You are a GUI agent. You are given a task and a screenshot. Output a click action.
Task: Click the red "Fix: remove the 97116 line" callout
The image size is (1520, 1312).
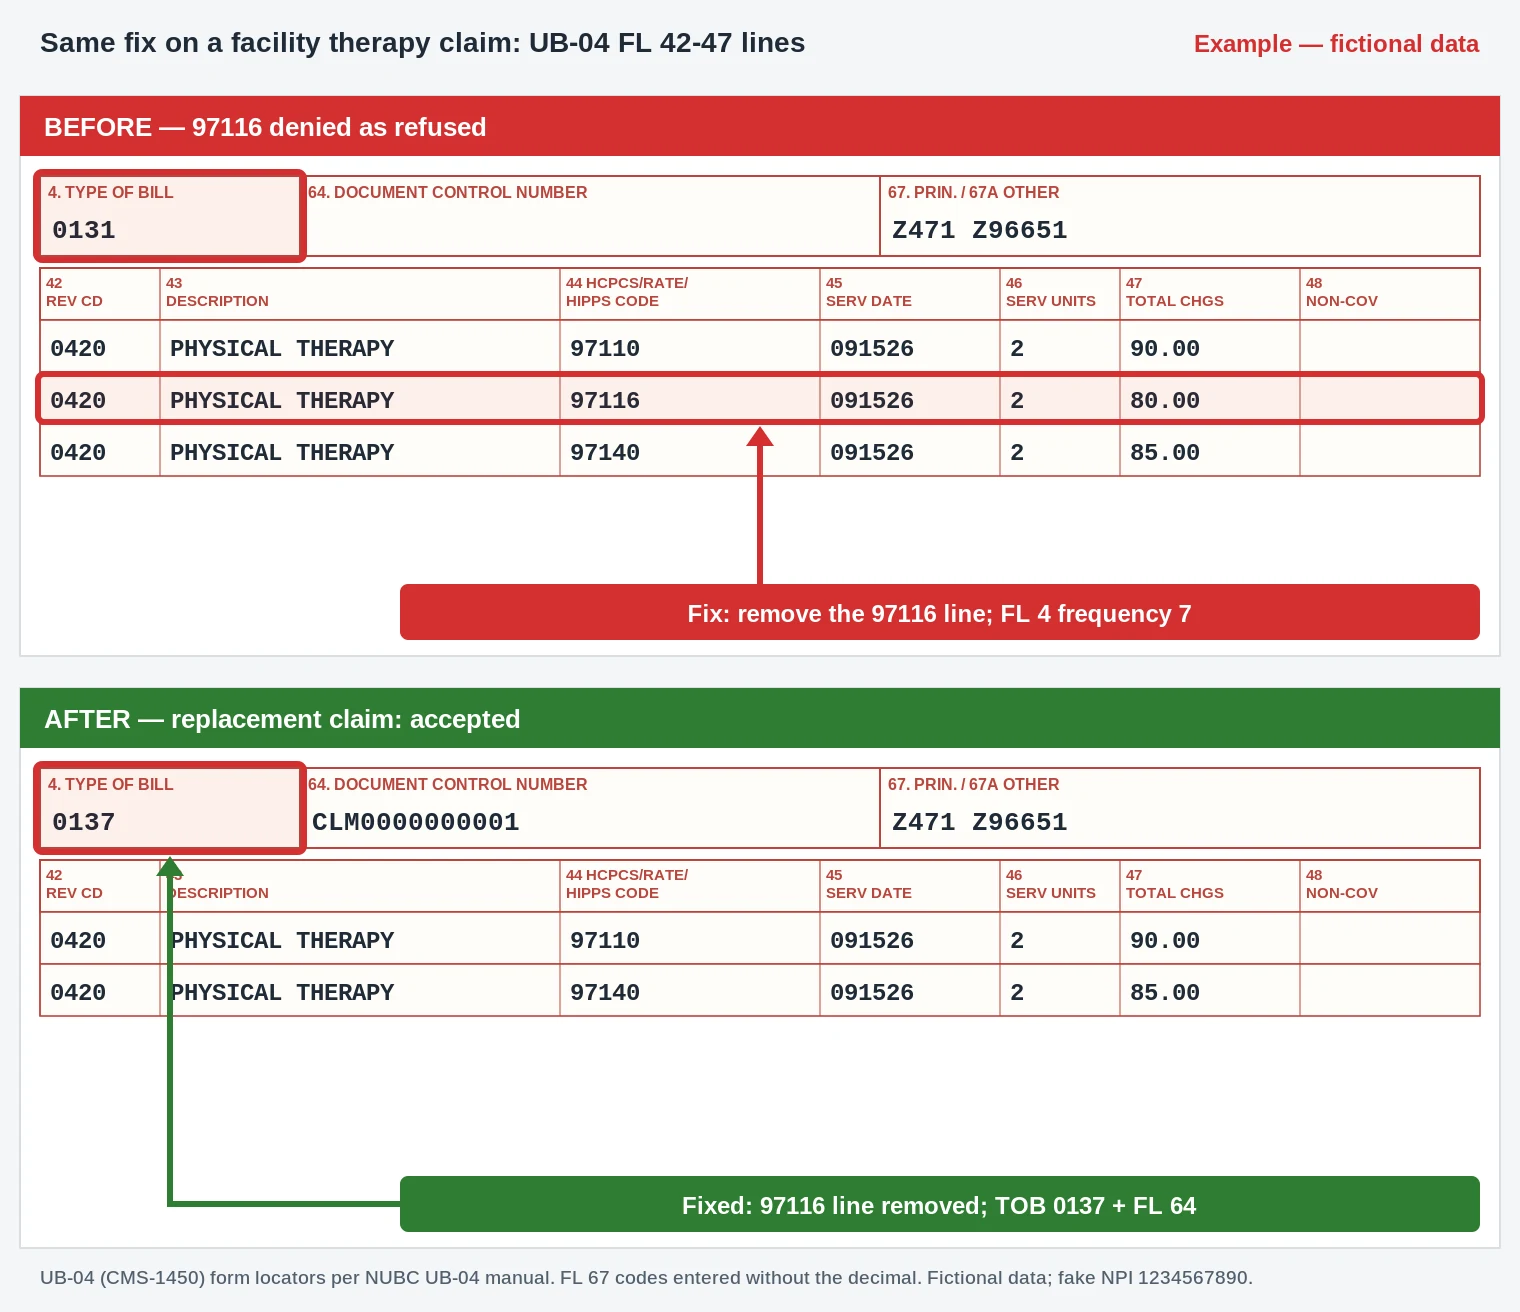tap(940, 612)
